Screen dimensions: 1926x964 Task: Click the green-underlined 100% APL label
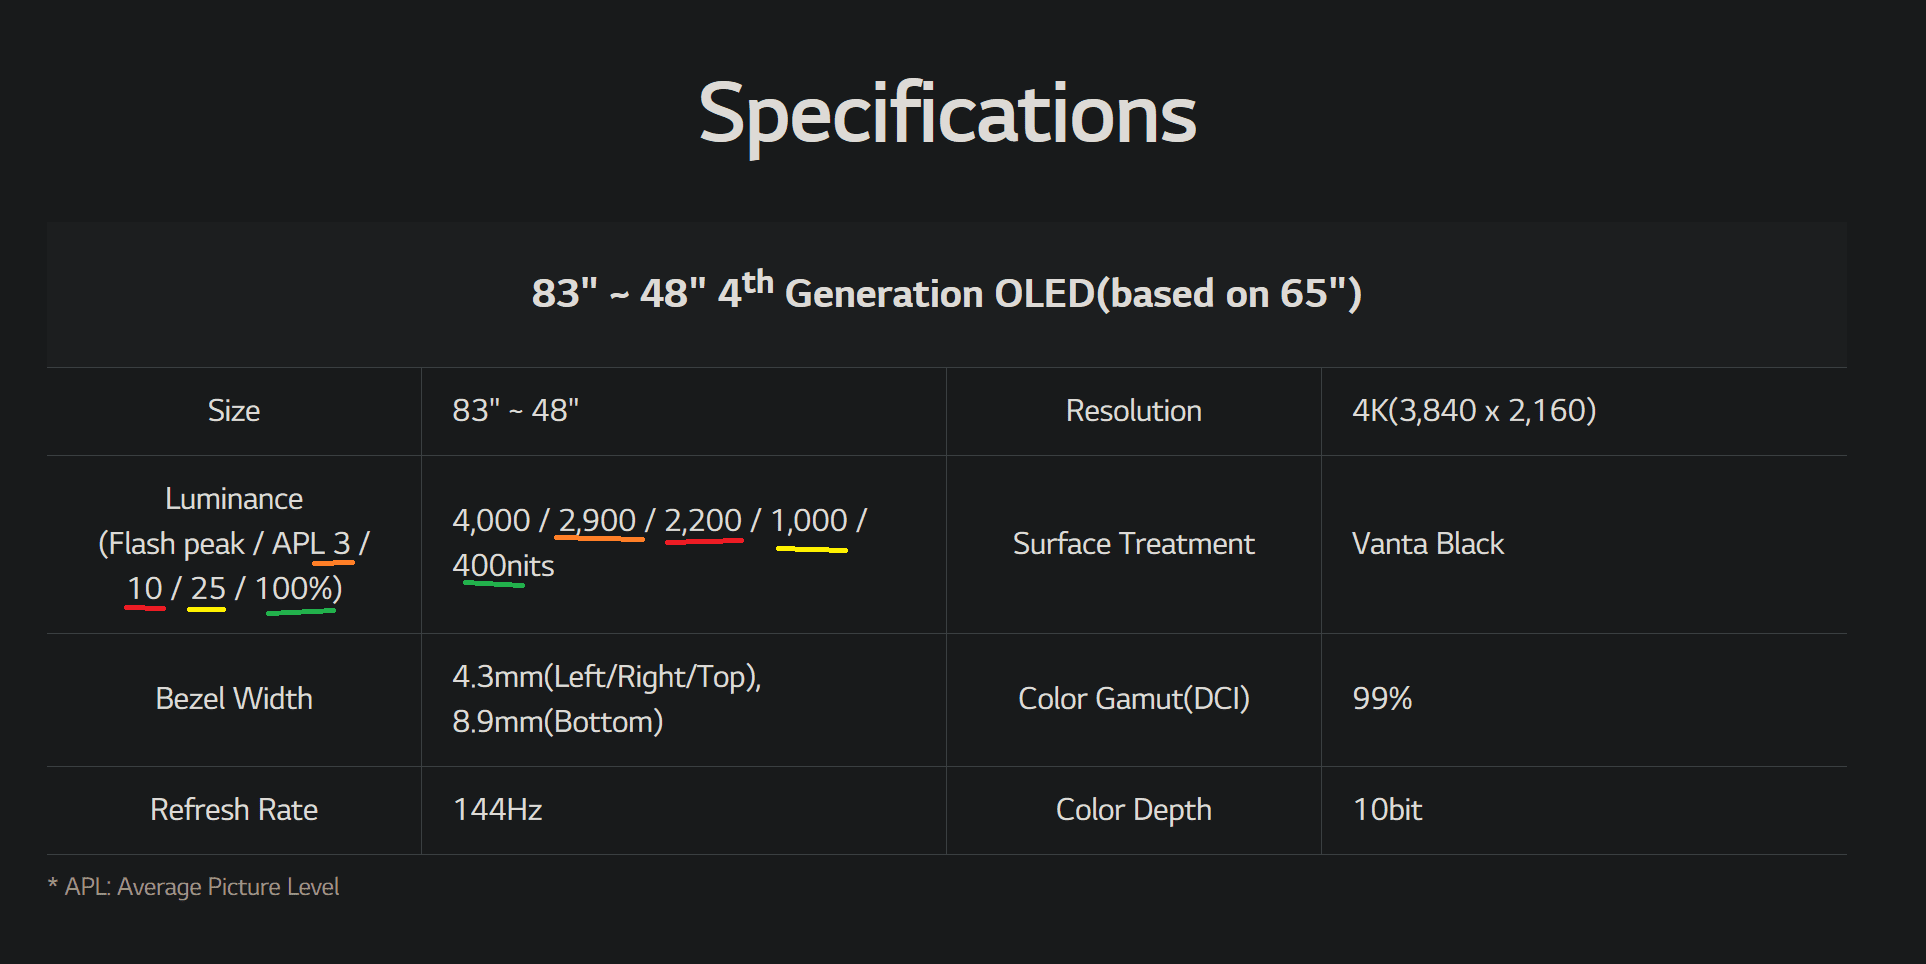[x=297, y=589]
